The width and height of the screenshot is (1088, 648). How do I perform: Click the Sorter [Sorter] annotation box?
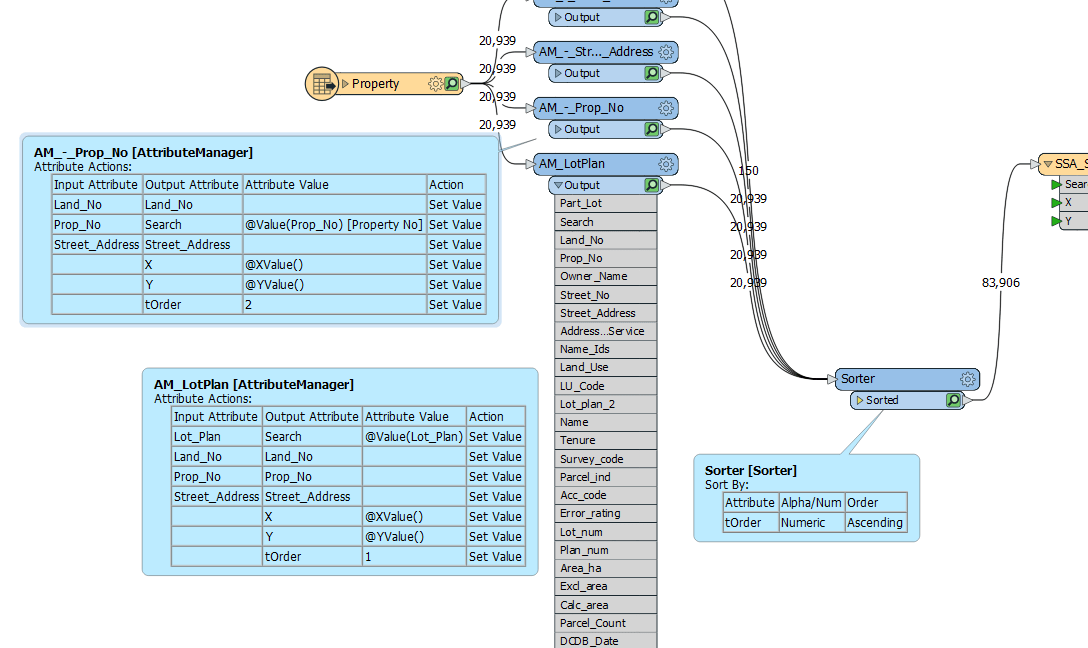coord(805,498)
